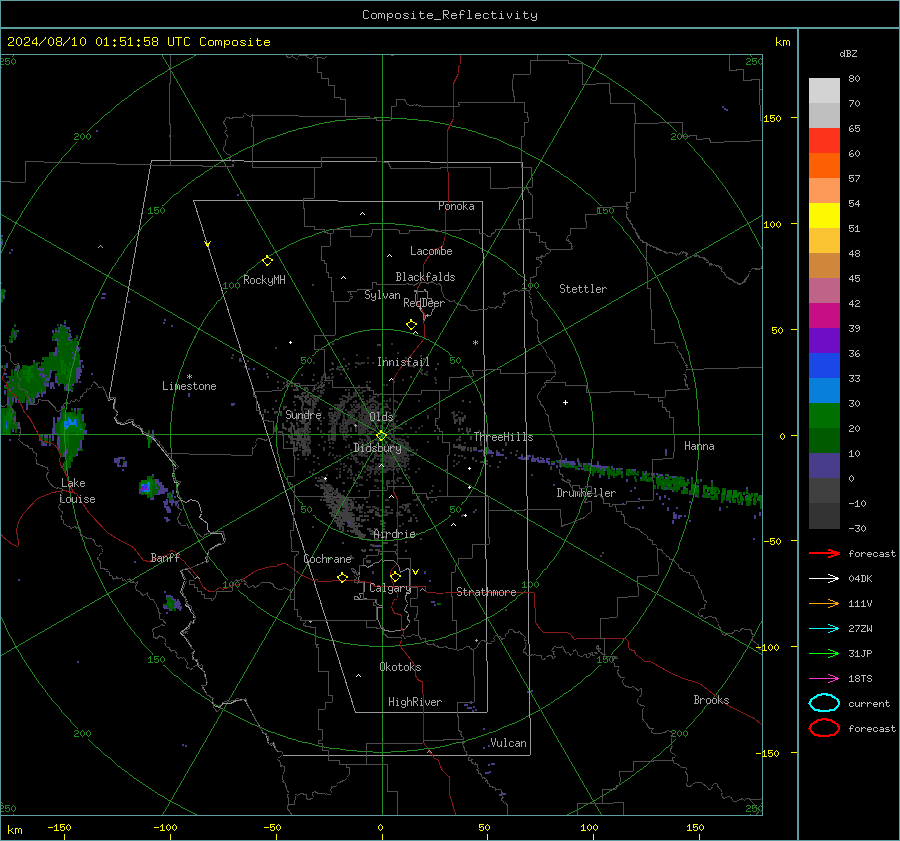Select the 65 dBZ red color swatch
This screenshot has height=841, width=900.
(824, 141)
